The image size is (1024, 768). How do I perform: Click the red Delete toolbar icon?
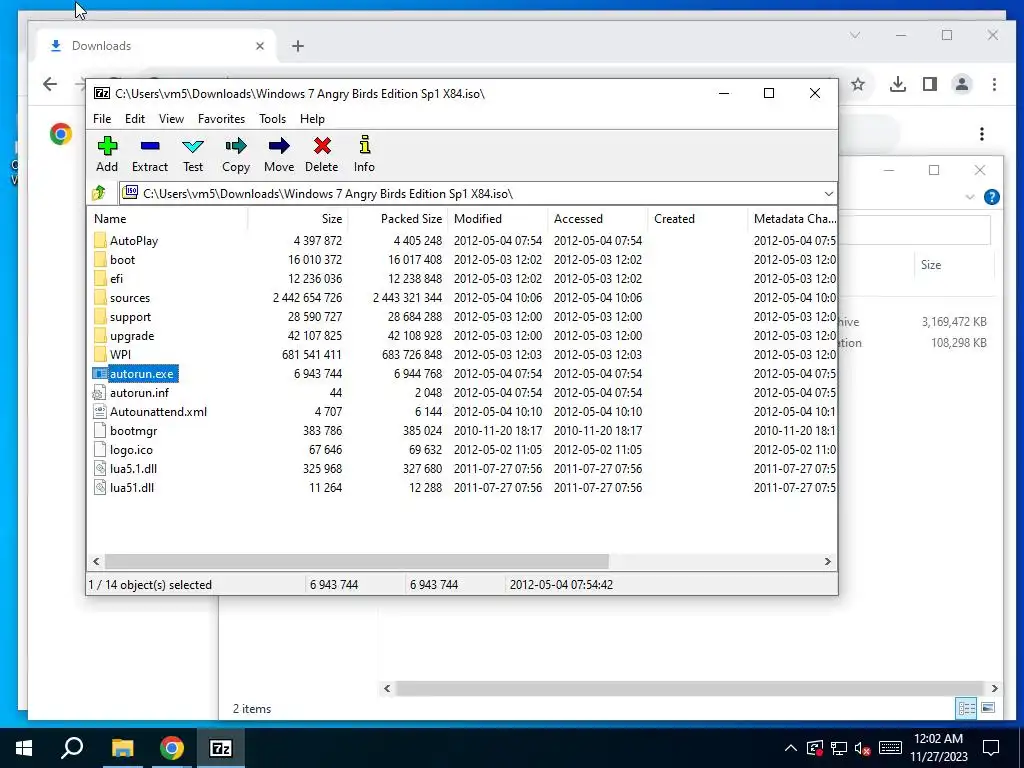pos(321,154)
